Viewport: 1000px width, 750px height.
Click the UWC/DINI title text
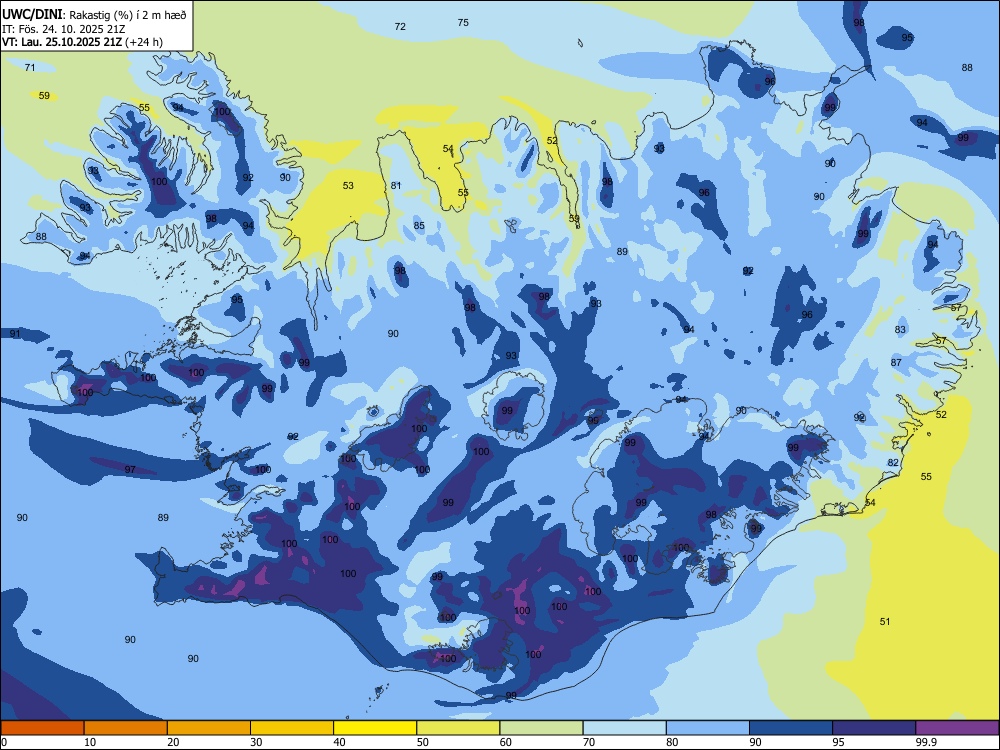[x=32, y=15]
